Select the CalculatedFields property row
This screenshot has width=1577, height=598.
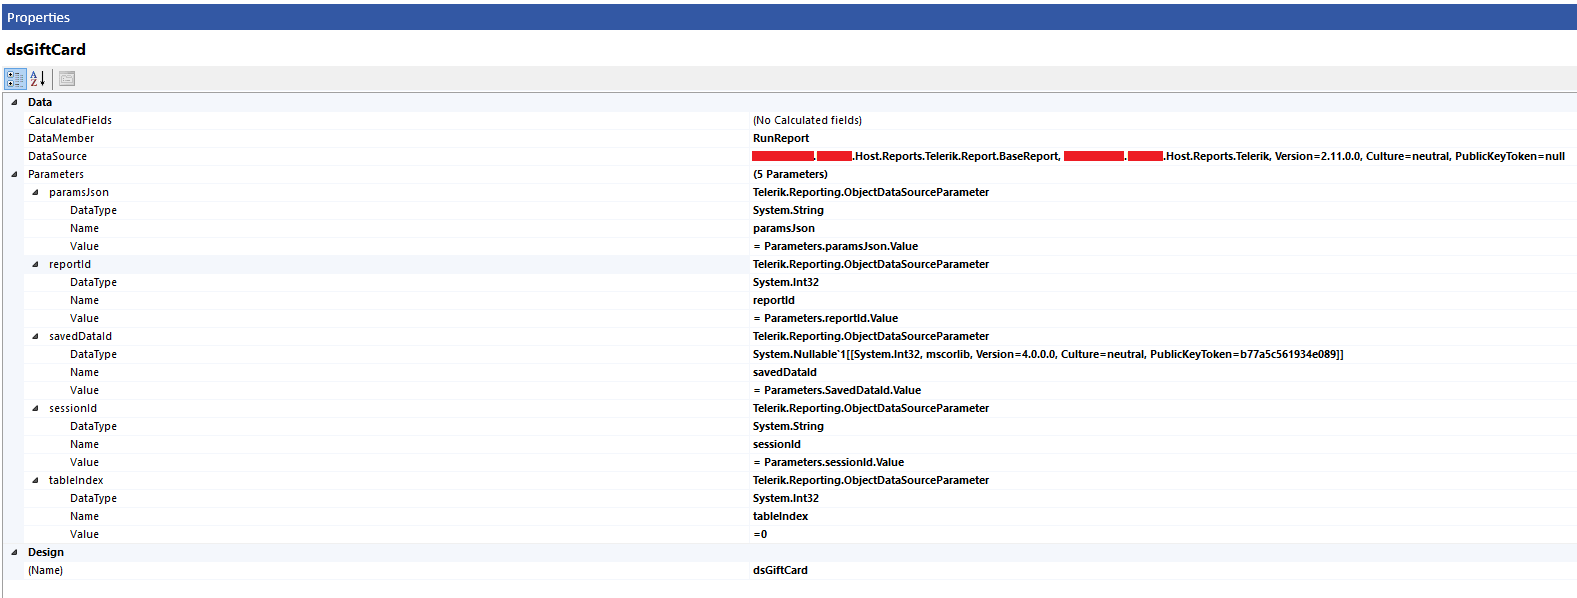point(800,120)
